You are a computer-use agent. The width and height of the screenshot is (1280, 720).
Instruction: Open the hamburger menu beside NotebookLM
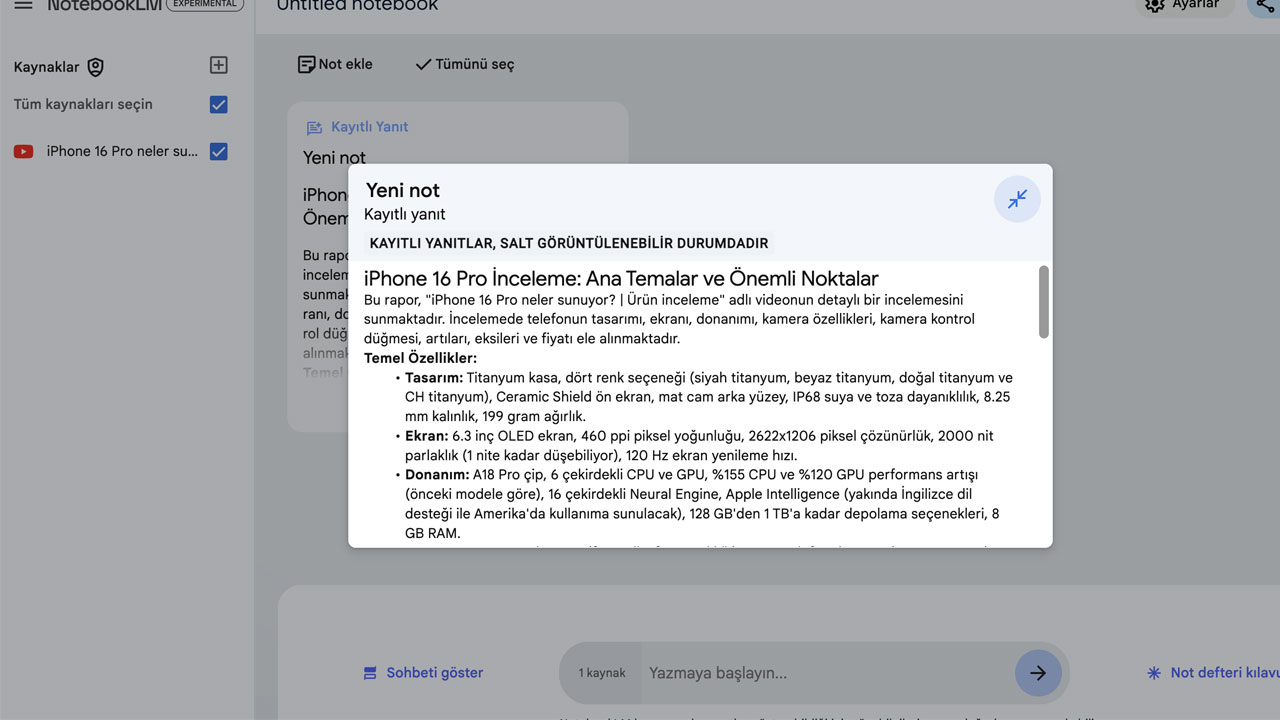pos(23,5)
